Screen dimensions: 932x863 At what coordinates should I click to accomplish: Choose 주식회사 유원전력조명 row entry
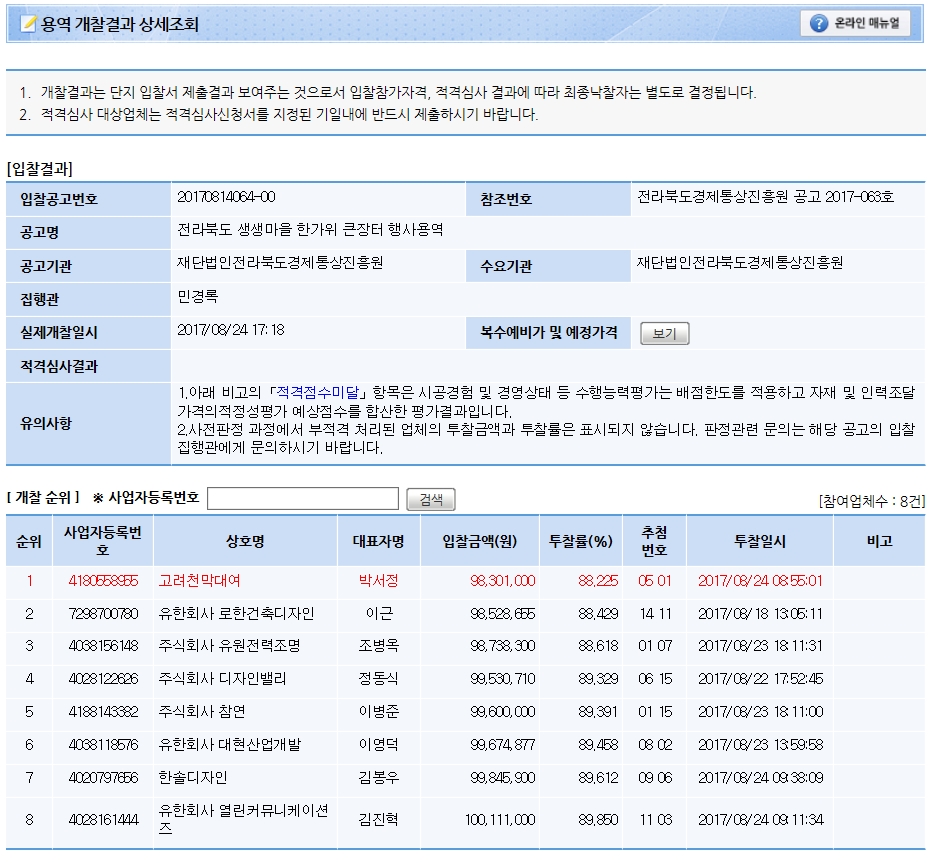[229, 646]
